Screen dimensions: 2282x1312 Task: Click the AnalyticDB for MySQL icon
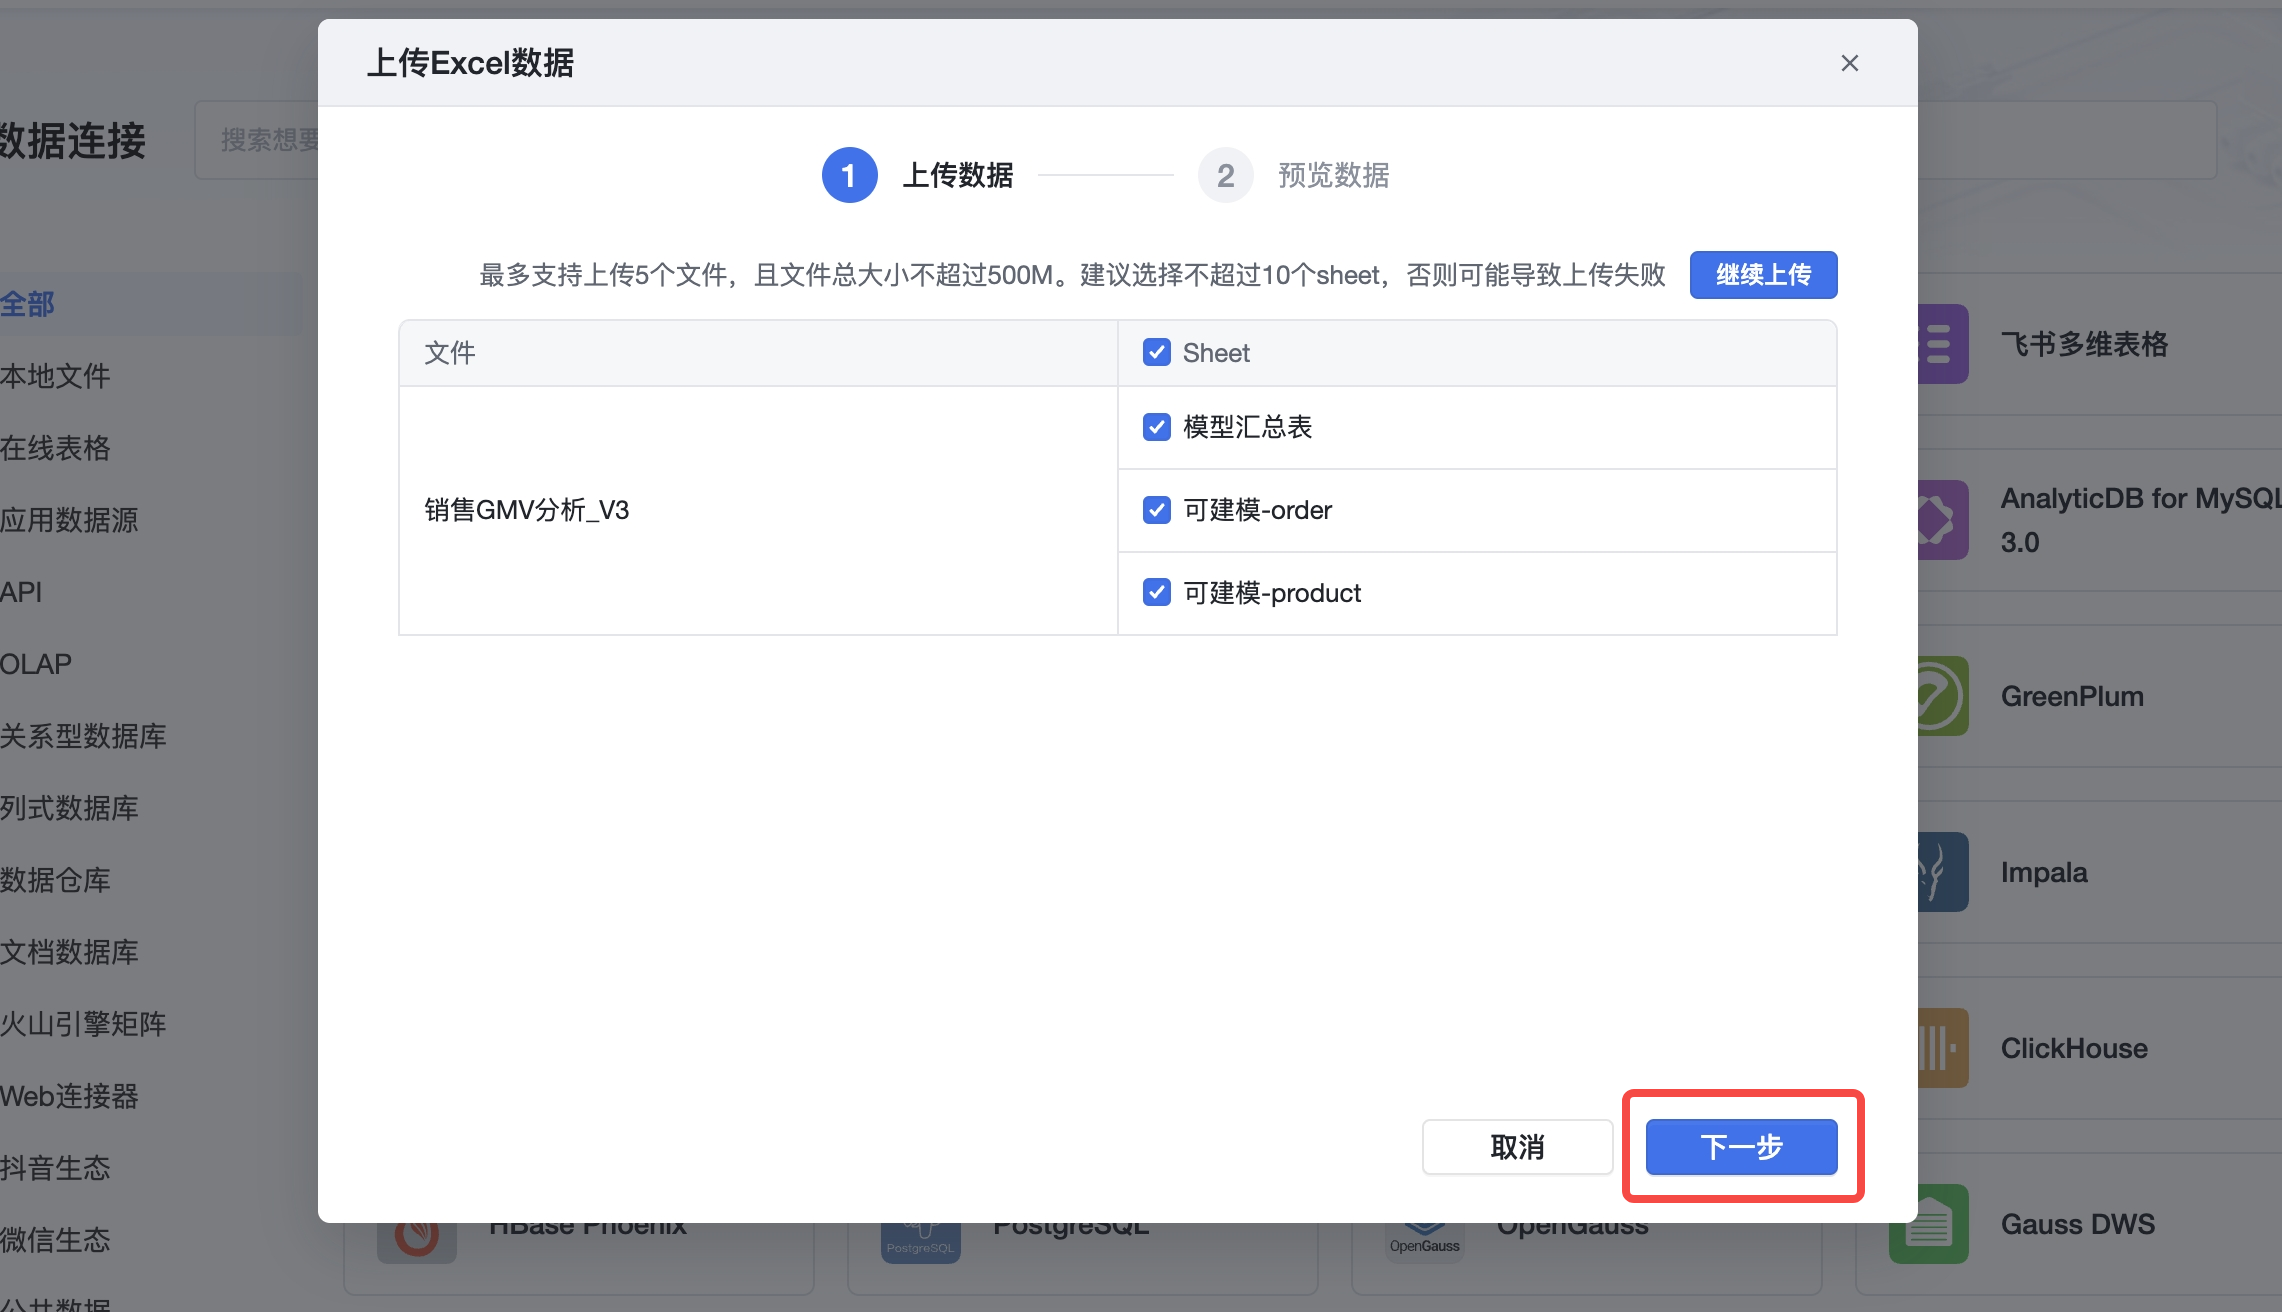coord(1943,520)
